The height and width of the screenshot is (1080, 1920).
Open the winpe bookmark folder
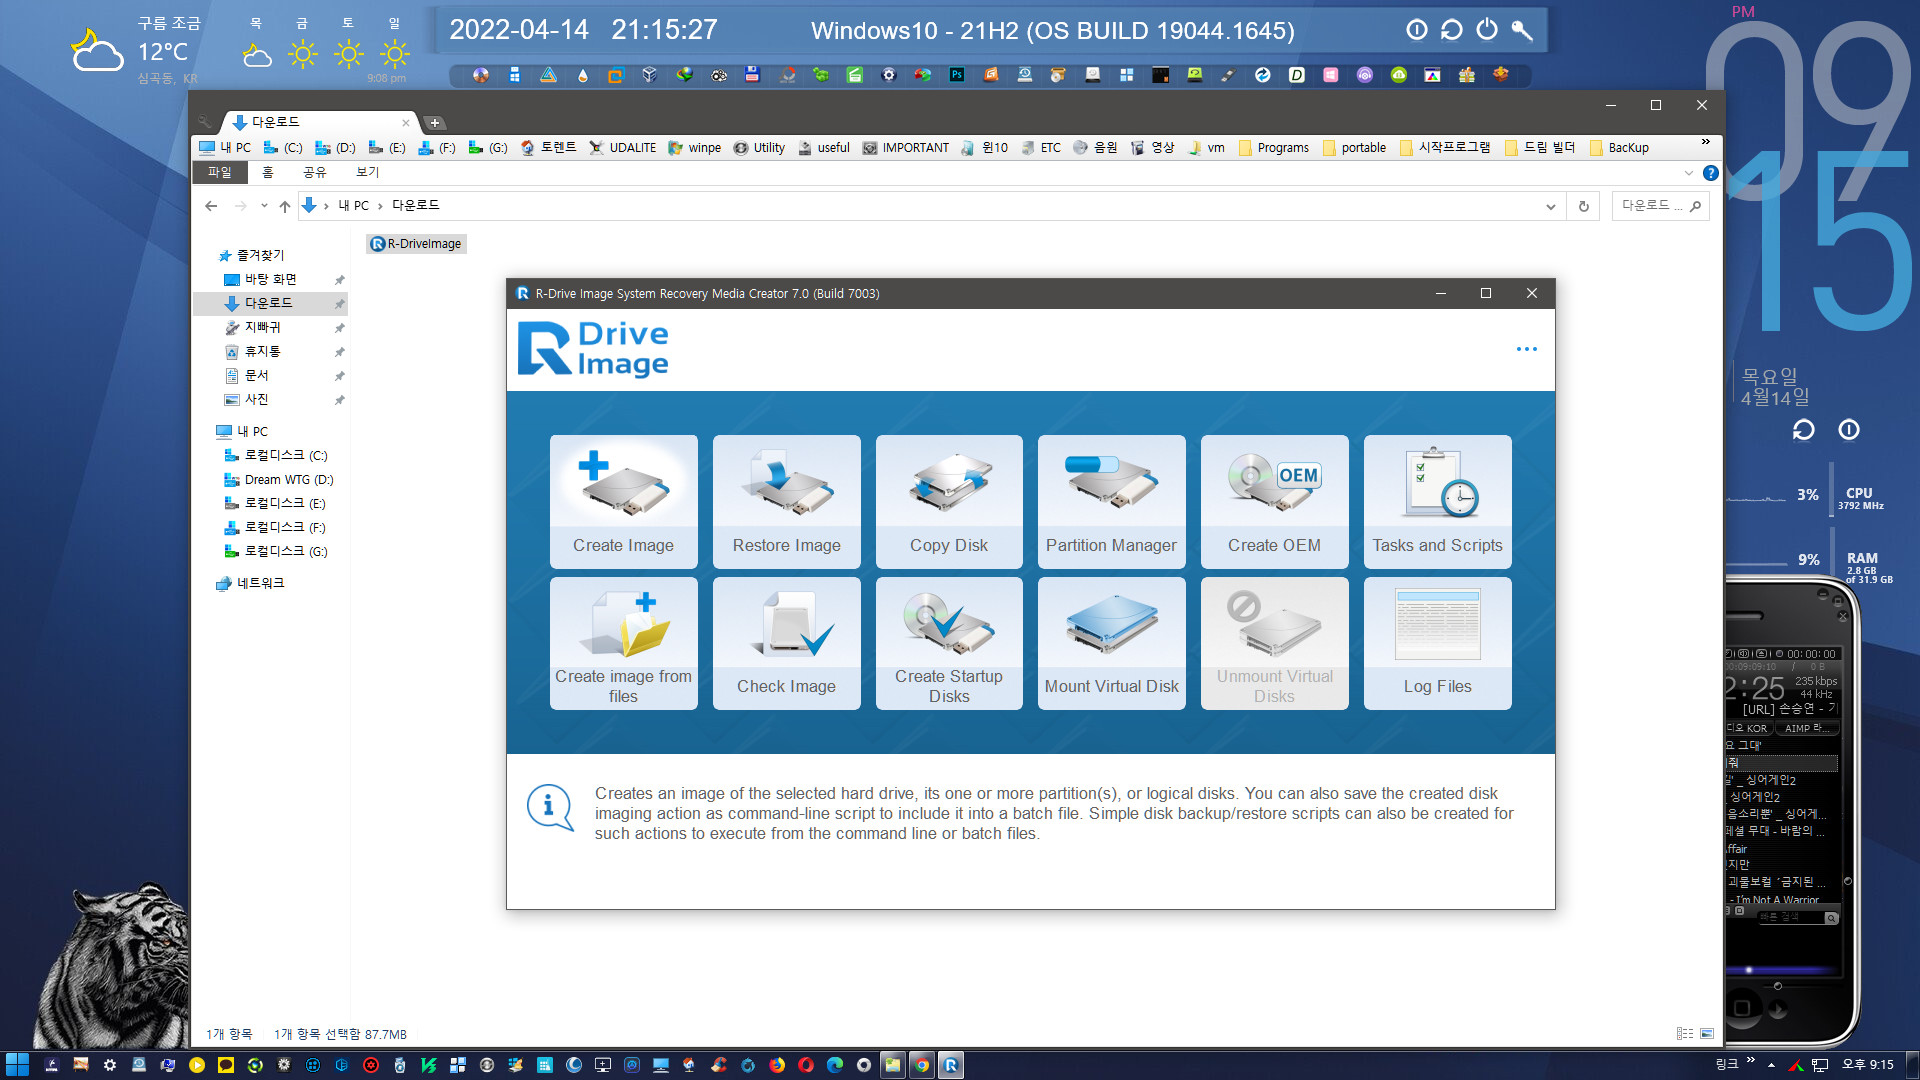pyautogui.click(x=694, y=148)
